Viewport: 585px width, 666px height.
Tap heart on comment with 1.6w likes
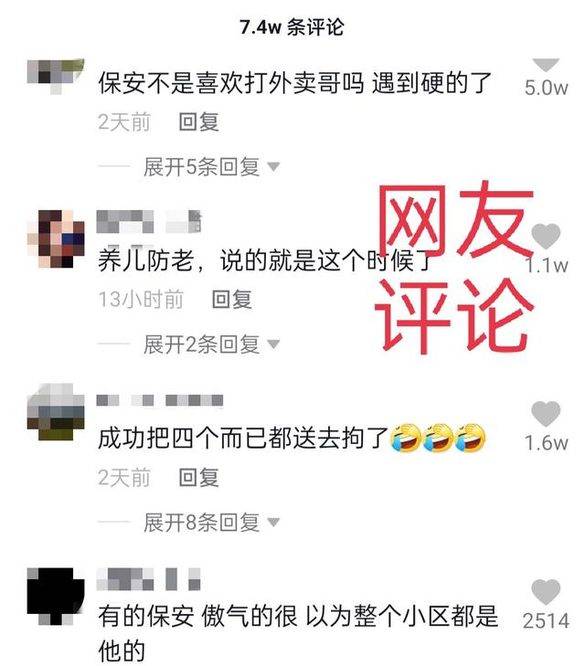click(546, 414)
